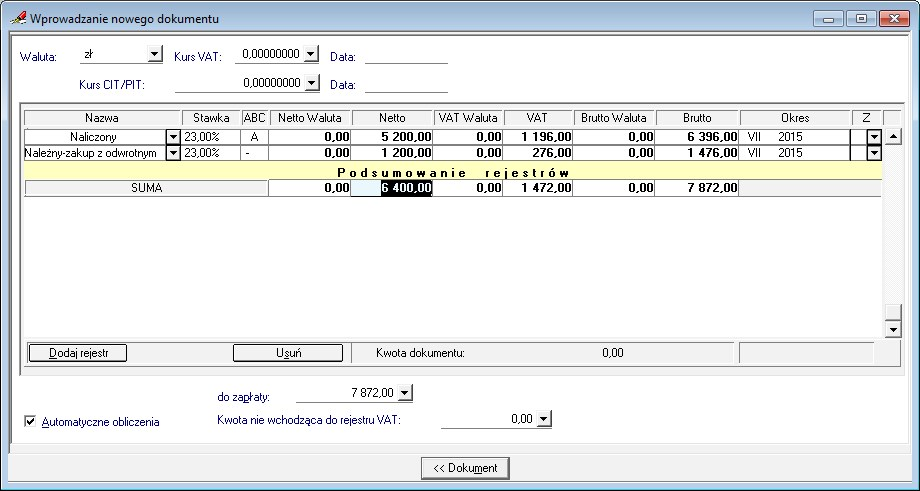The image size is (920, 491).
Task: Click the << Dokument button
Action: coord(466,468)
